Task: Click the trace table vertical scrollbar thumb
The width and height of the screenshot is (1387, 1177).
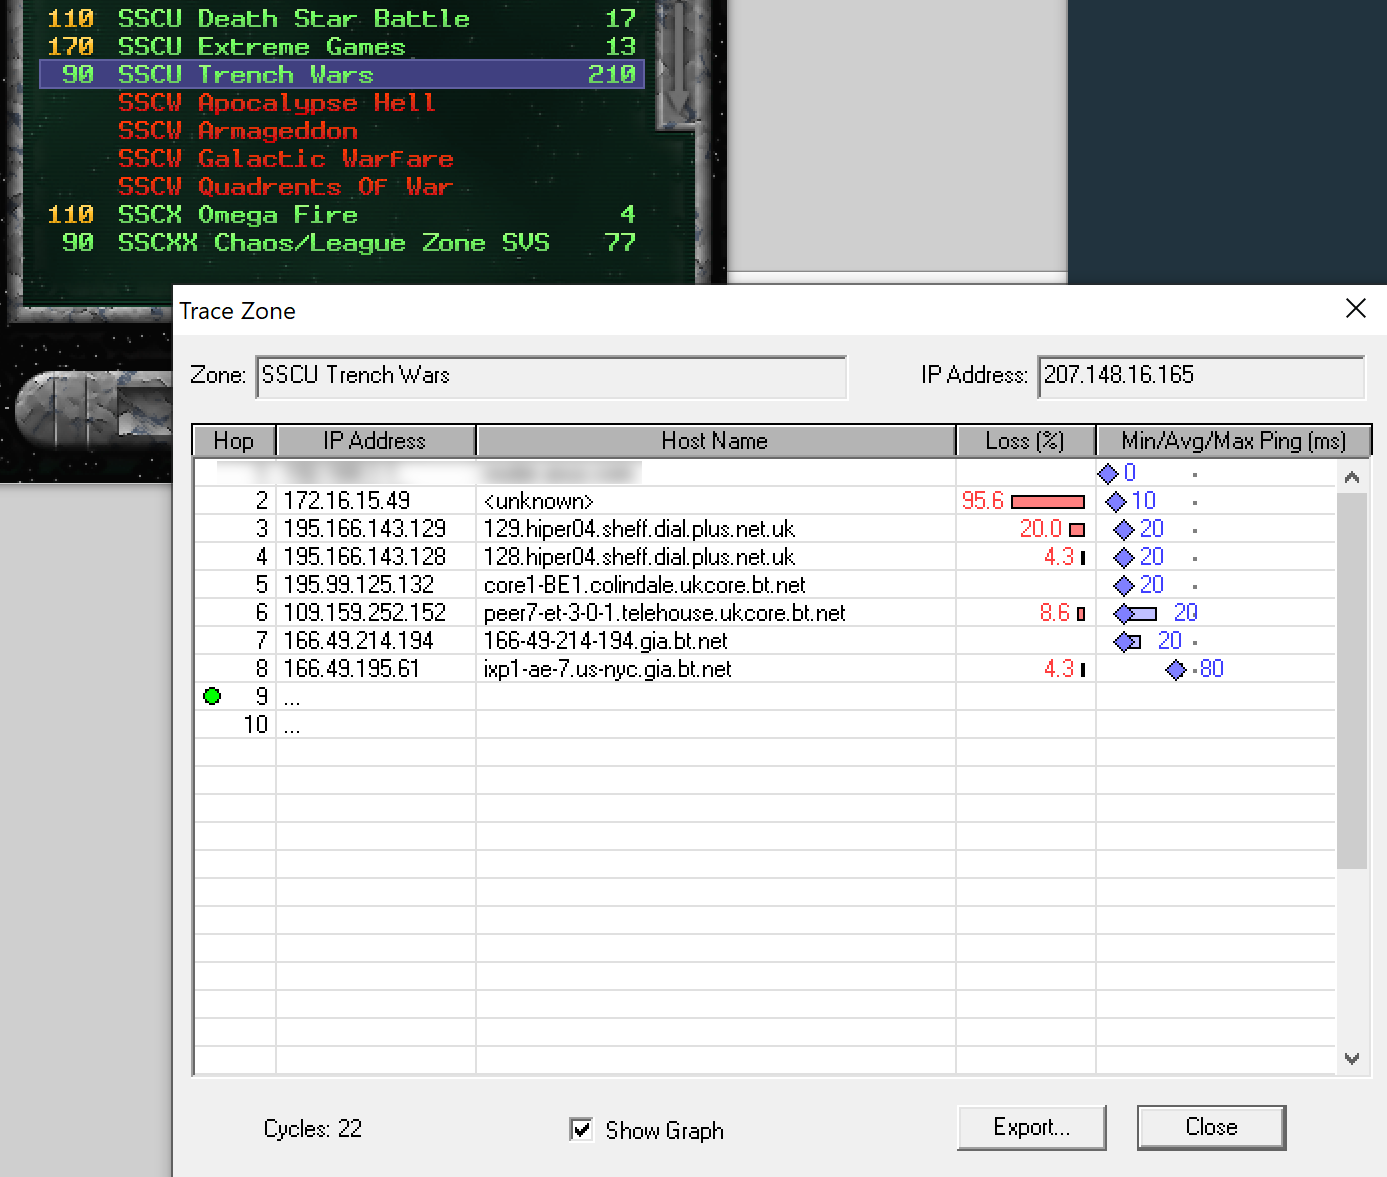Action: tap(1352, 680)
